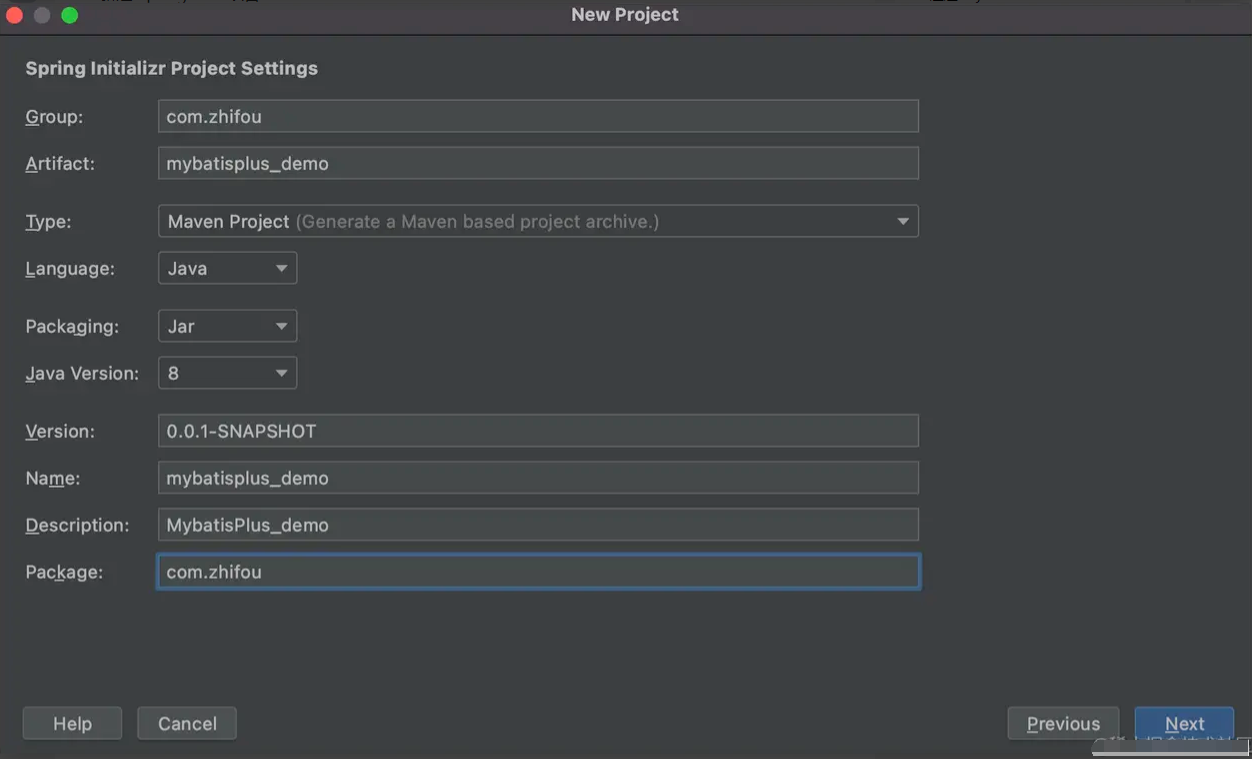Close the New Project window
1252x759 pixels.
tap(14, 15)
